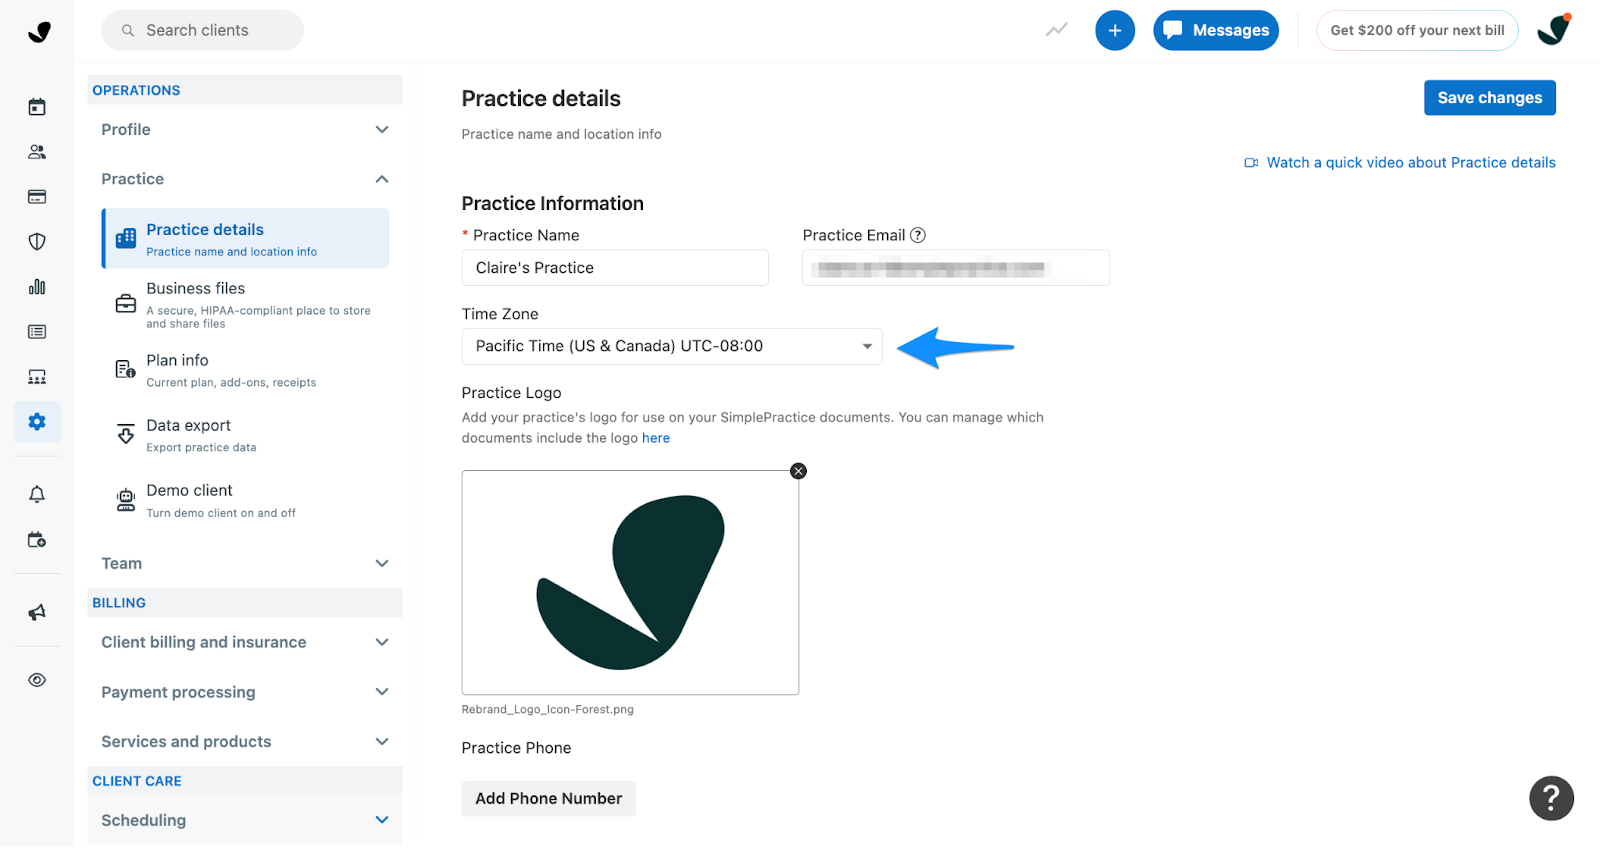Open the billing card icon in sidebar
1600x848 pixels.
click(x=37, y=197)
